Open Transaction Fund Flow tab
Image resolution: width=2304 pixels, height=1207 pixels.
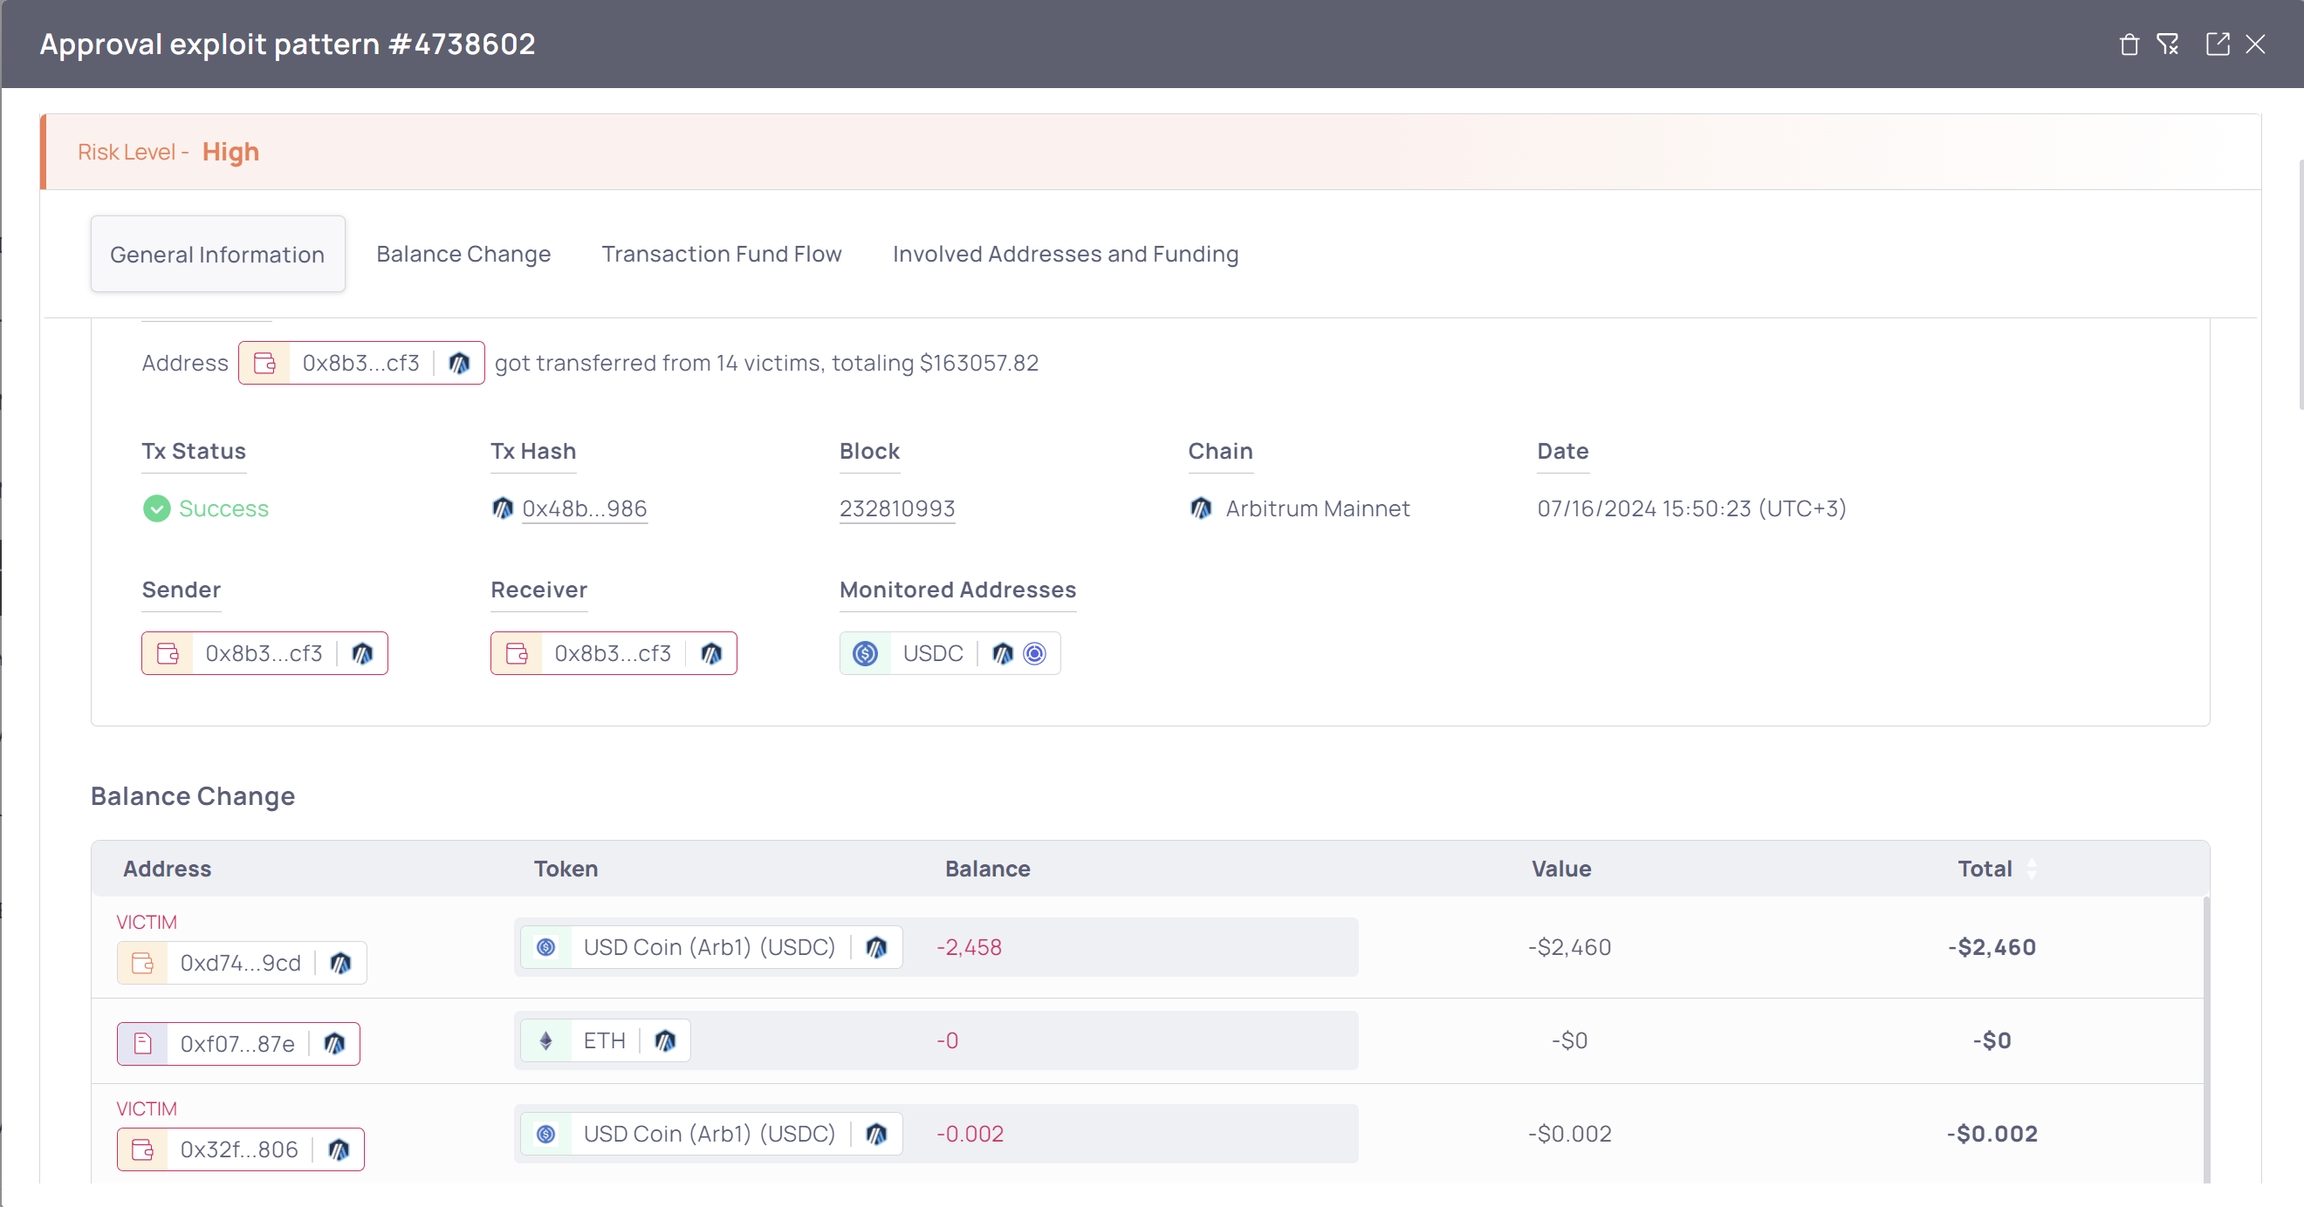click(721, 254)
